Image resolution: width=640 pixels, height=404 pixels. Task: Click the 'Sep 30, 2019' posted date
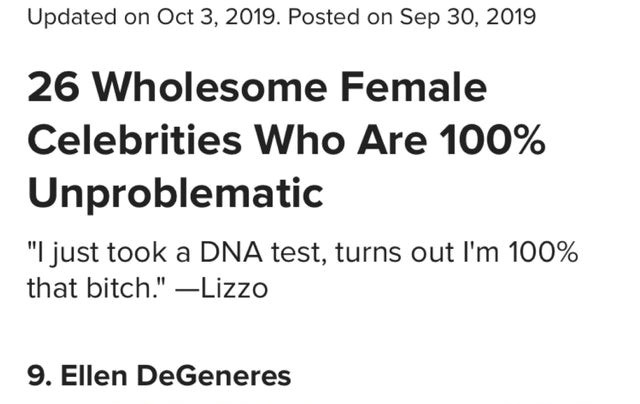click(468, 18)
